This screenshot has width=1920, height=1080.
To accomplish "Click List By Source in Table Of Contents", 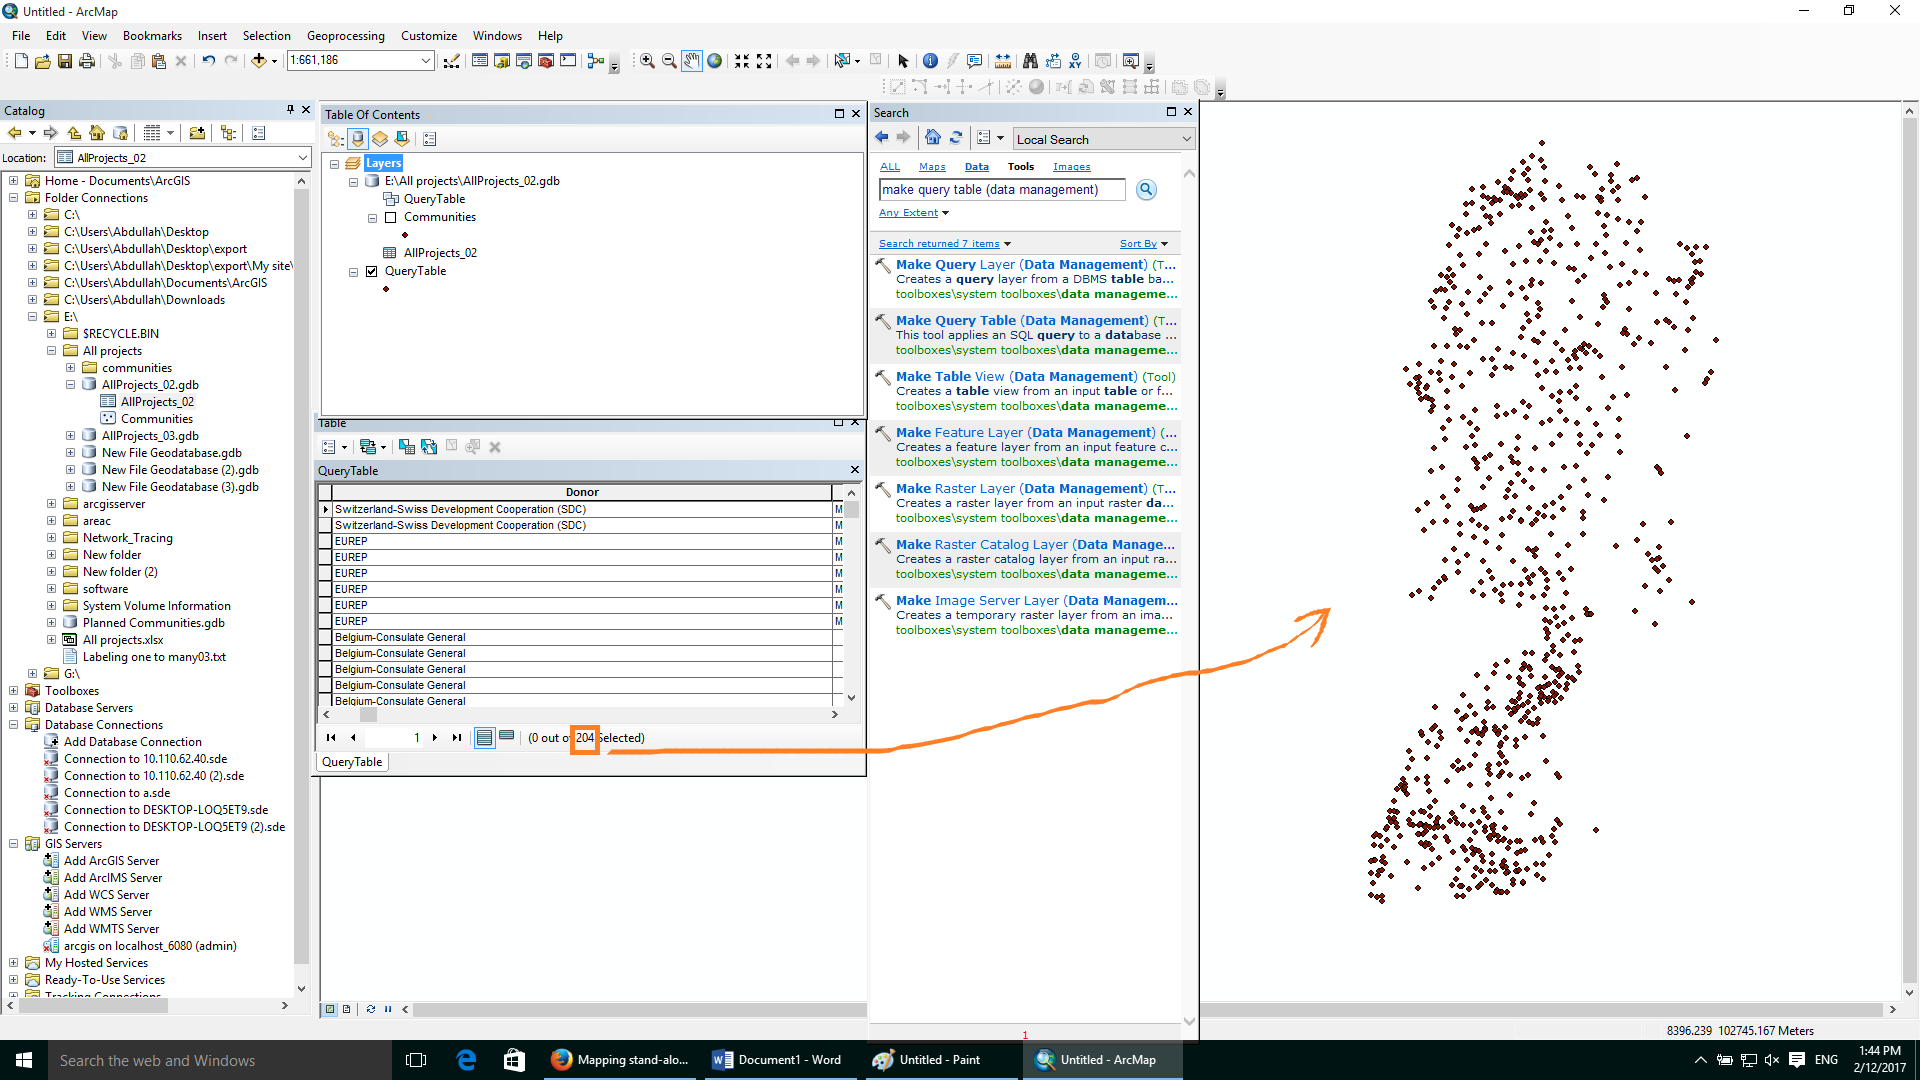I will coord(358,139).
